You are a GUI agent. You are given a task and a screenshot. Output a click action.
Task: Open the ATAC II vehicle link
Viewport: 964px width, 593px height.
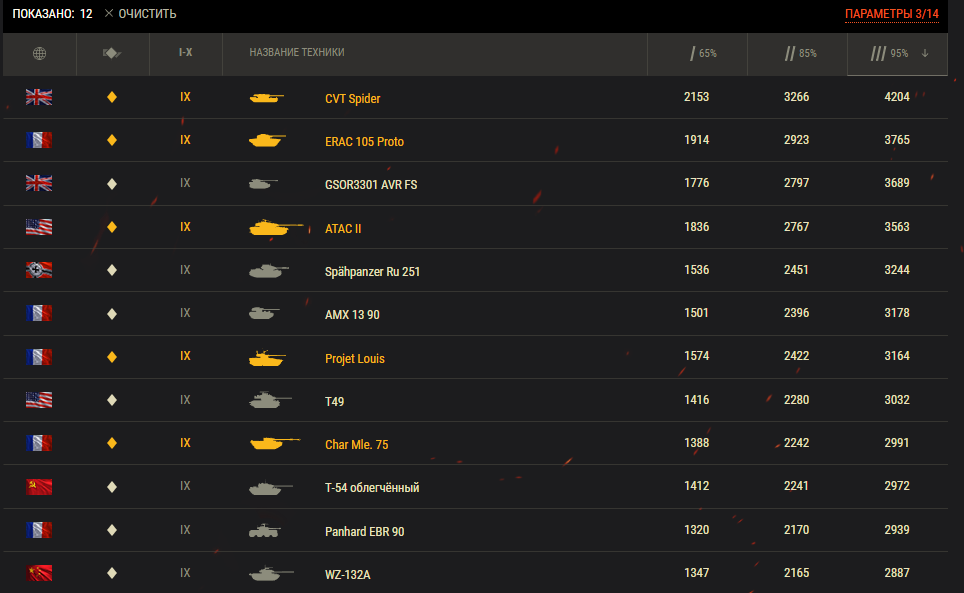tap(343, 229)
